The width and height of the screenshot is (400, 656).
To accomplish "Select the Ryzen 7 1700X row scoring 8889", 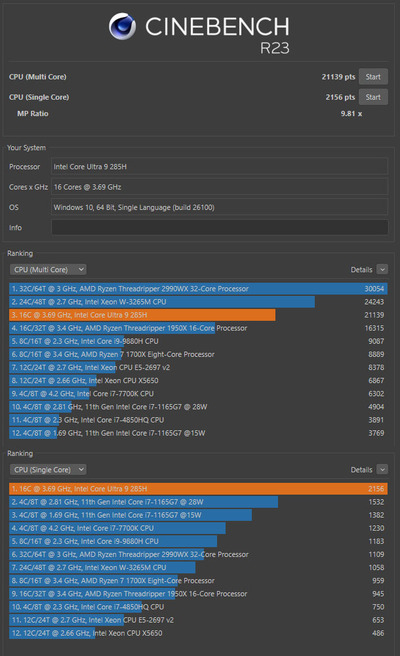I will coord(198,354).
